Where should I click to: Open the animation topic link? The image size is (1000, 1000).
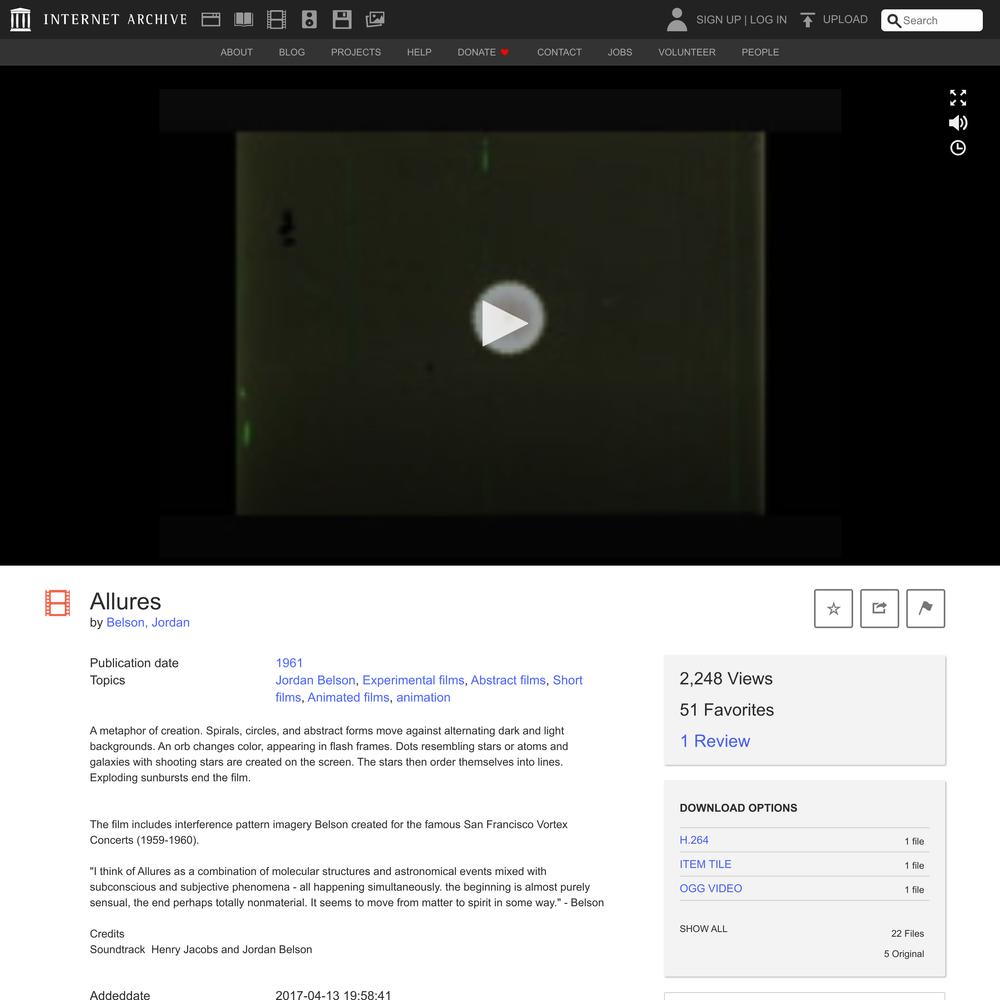(423, 698)
